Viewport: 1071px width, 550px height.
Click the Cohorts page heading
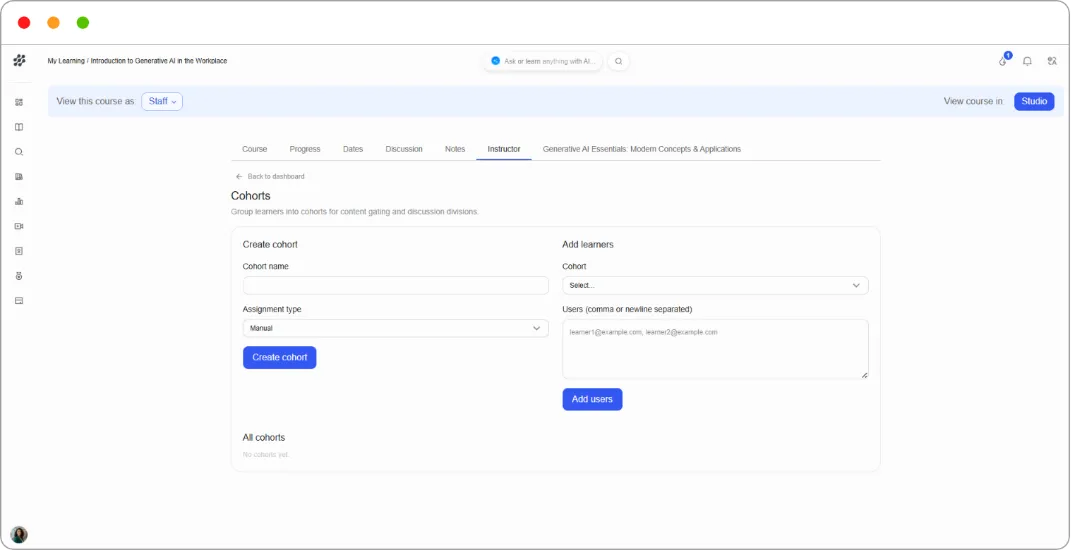pos(251,196)
